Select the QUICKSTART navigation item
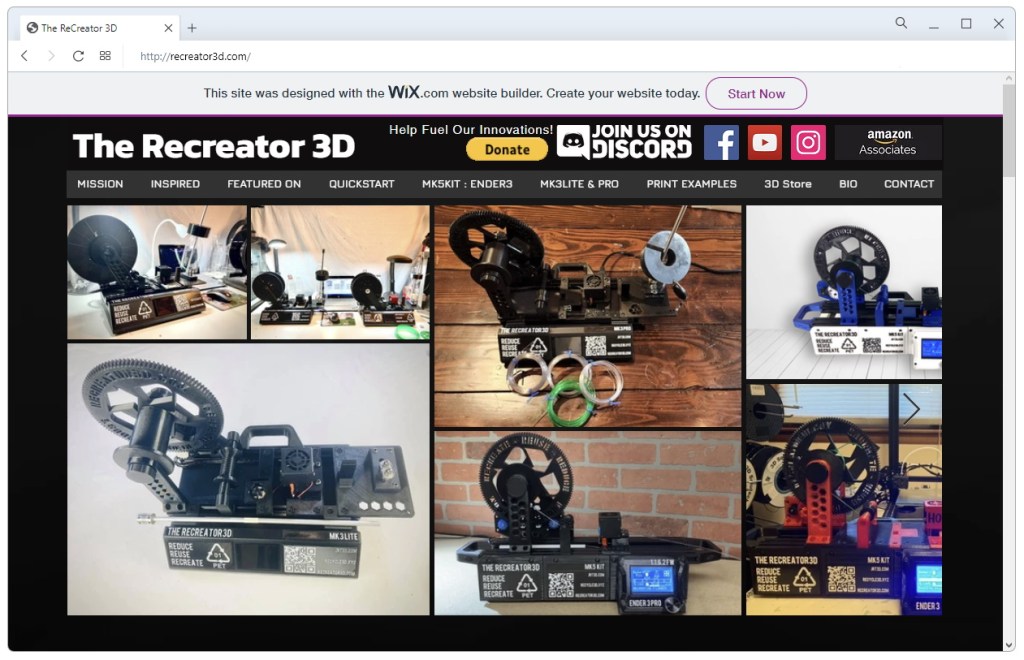Image resolution: width=1024 pixels, height=660 pixels. coord(361,184)
